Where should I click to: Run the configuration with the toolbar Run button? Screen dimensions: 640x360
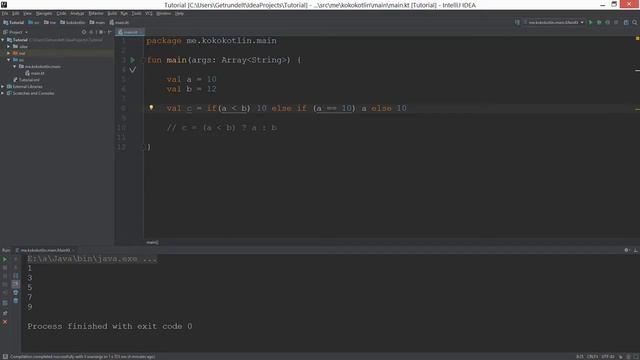(x=590, y=22)
